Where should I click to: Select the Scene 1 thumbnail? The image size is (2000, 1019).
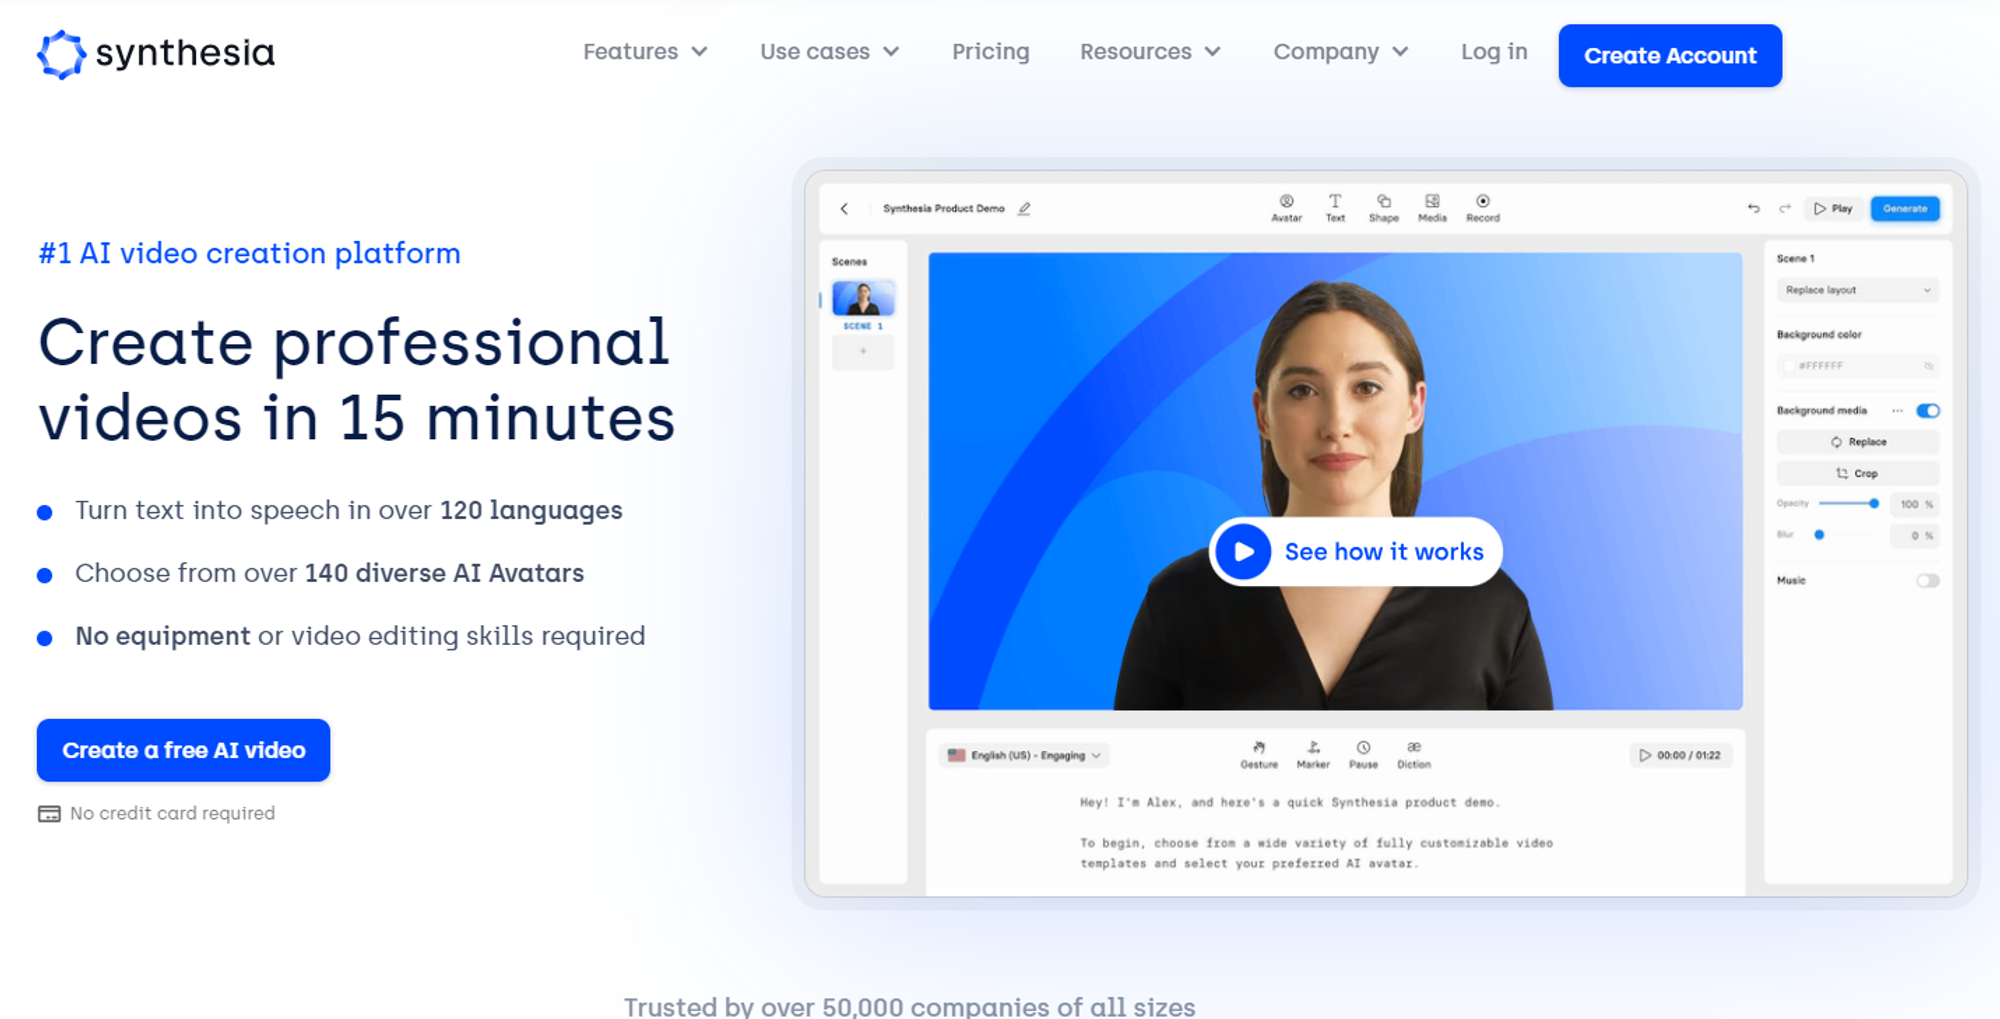pyautogui.click(x=863, y=299)
